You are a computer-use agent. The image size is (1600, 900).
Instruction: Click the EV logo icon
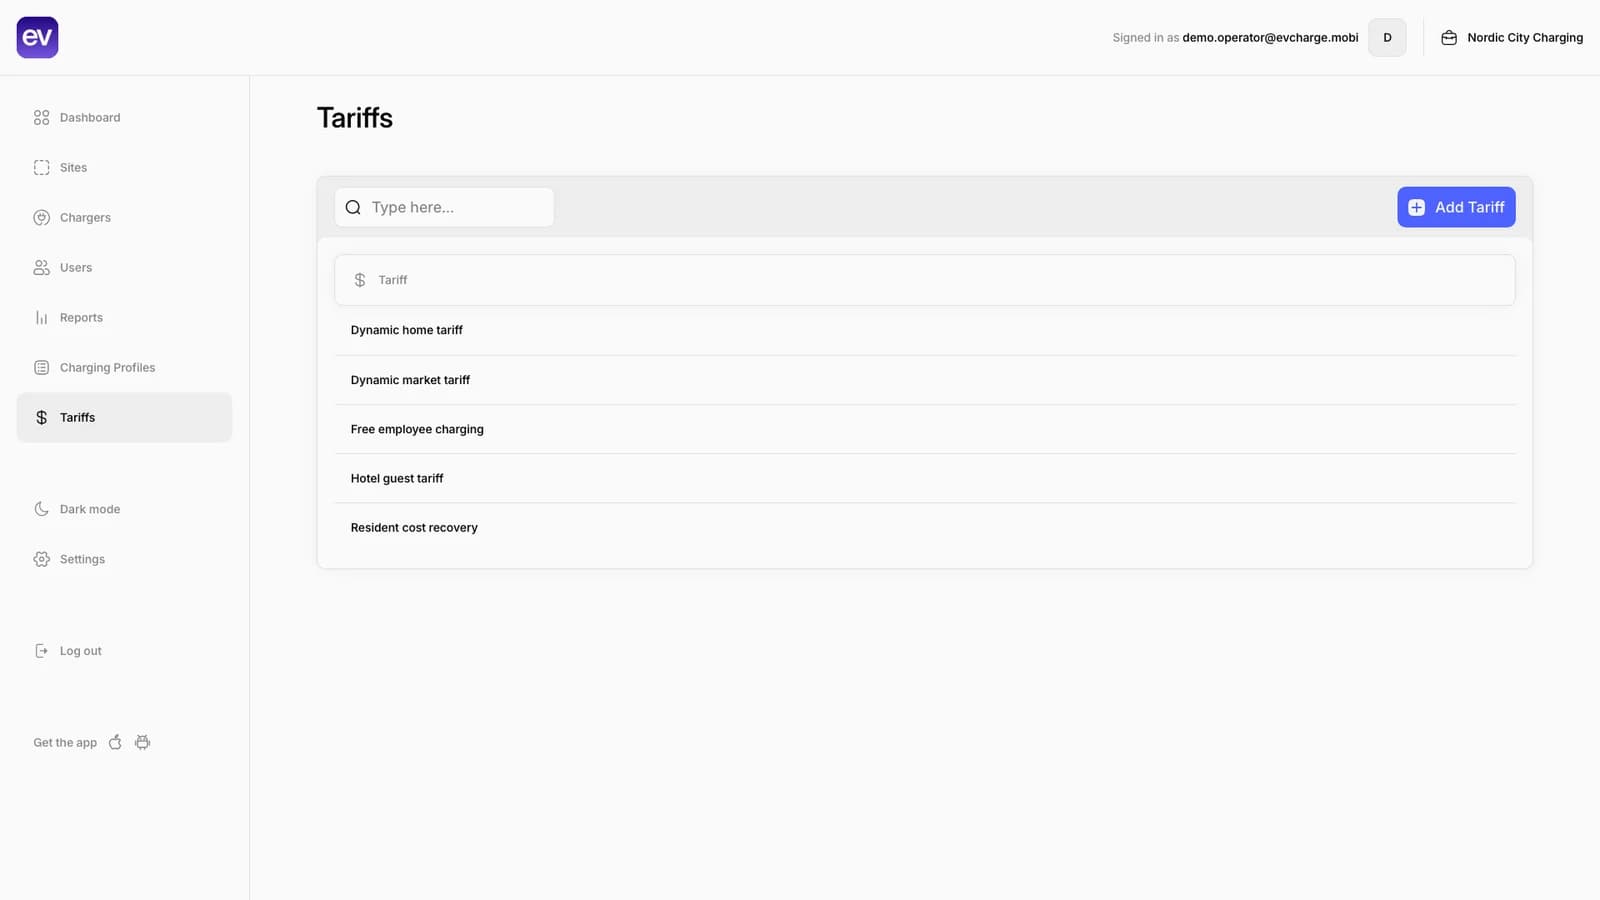(37, 37)
